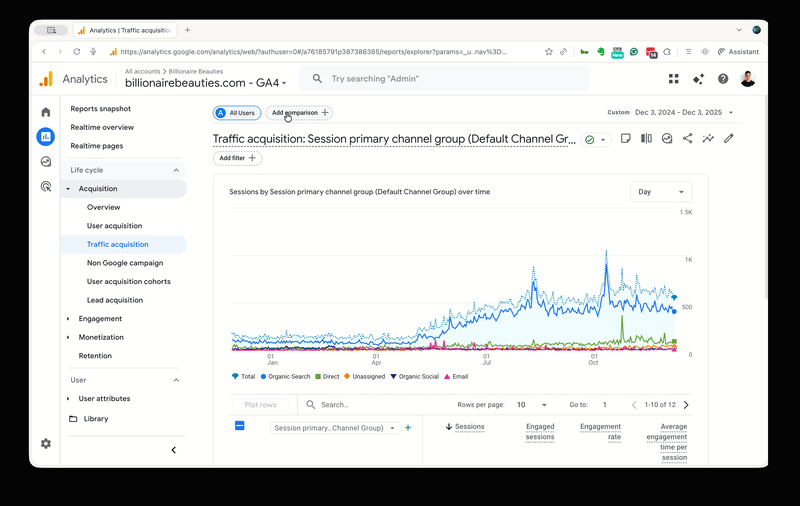Viewport: 800px width, 506px height.
Task: Open the Google apps grid icon
Action: click(x=673, y=79)
